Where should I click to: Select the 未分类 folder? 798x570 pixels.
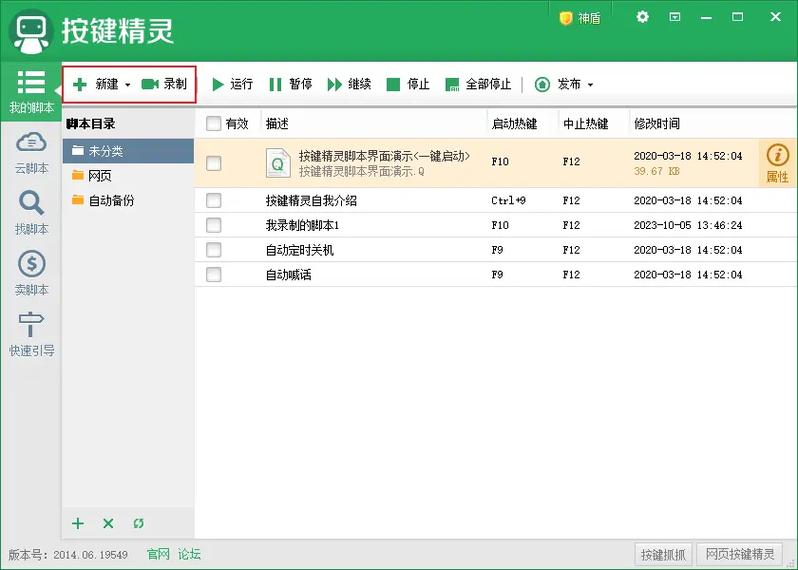(x=128, y=151)
